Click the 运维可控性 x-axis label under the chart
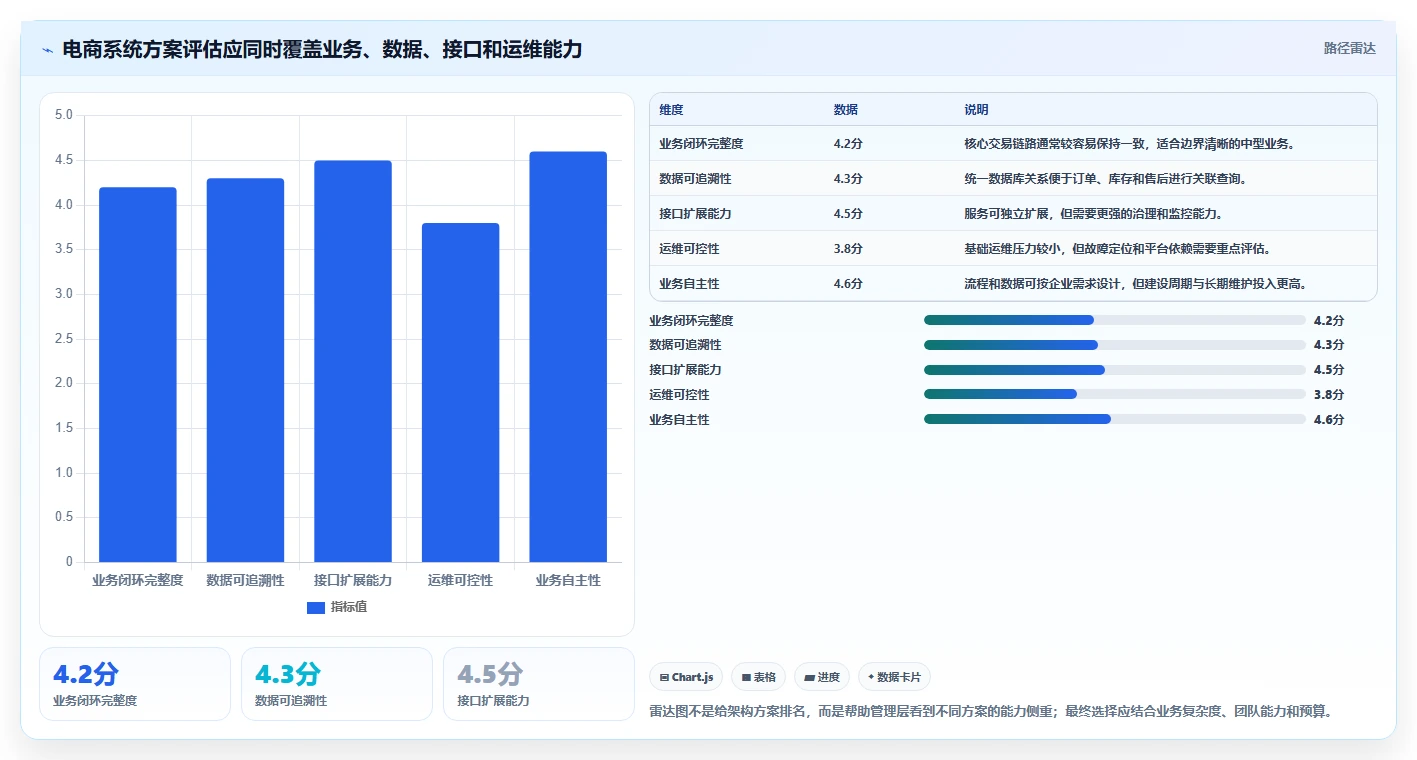The width and height of the screenshot is (1417, 760). coord(460,580)
